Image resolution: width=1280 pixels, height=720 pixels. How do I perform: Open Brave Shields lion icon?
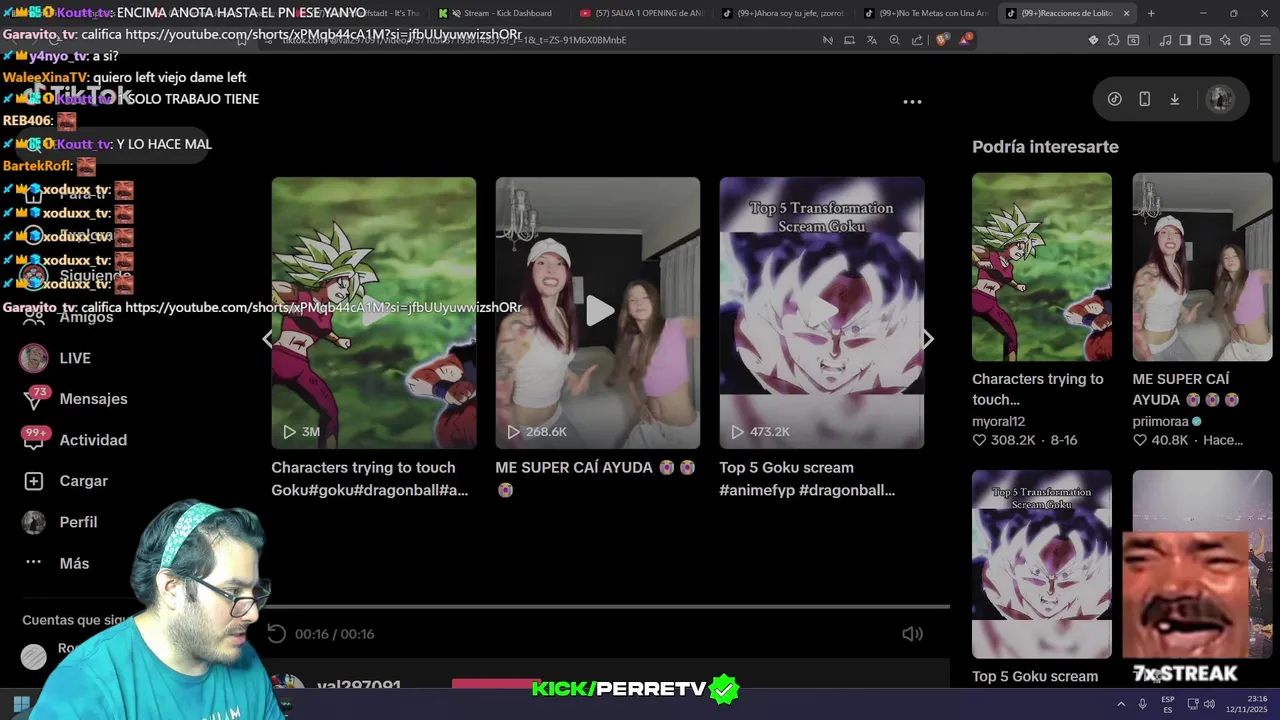(942, 40)
